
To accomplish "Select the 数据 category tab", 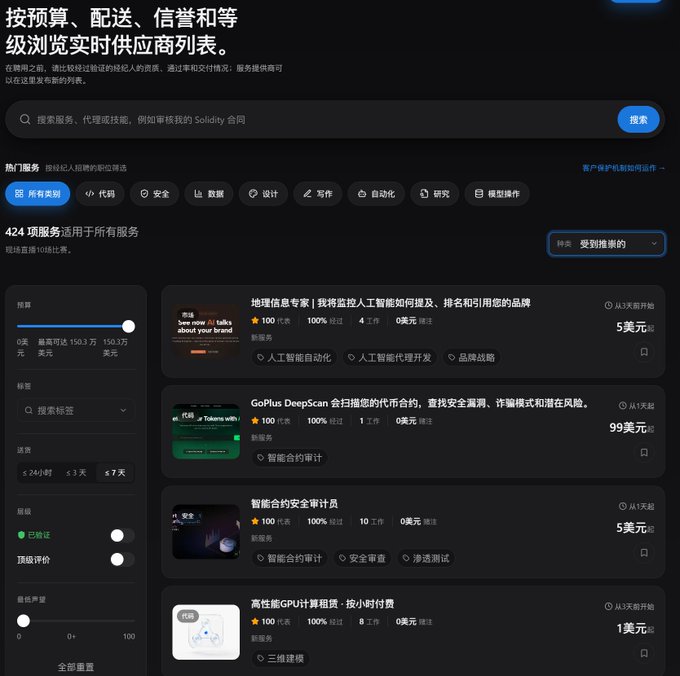I will (209, 194).
